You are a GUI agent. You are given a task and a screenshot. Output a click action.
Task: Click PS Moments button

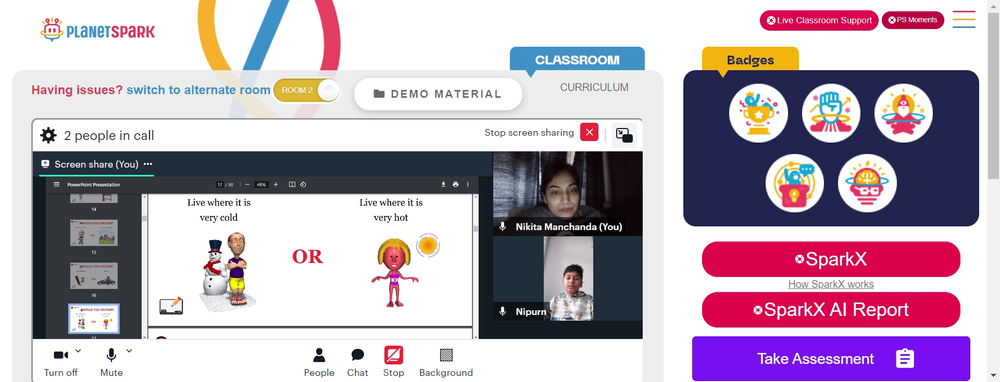(x=913, y=20)
